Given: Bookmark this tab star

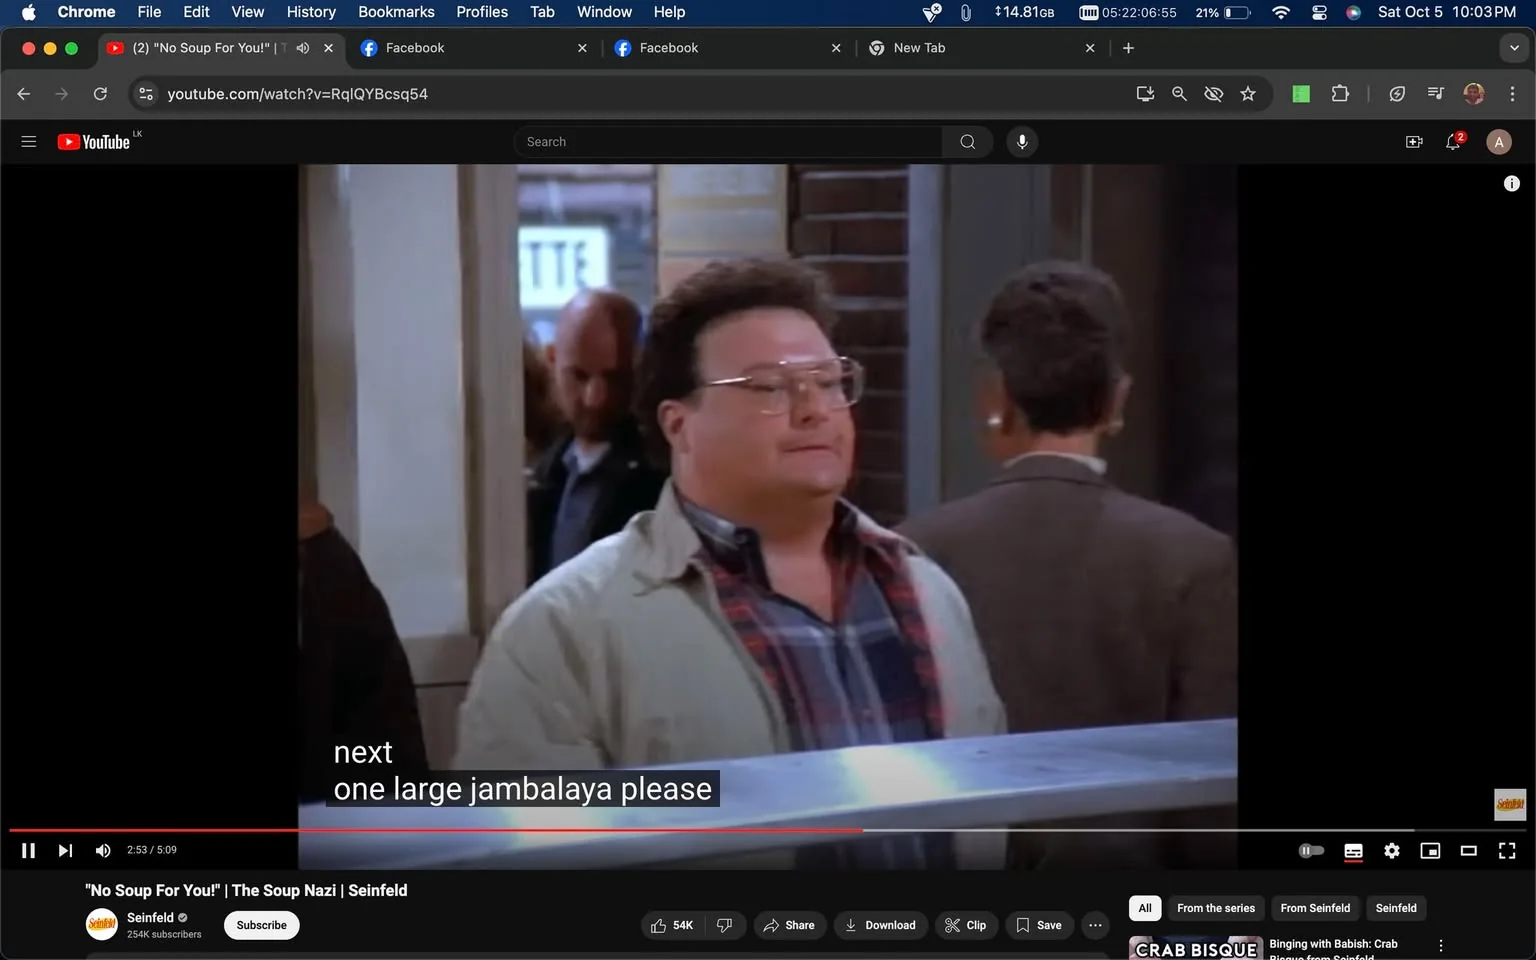Looking at the screenshot, I should click(1248, 94).
